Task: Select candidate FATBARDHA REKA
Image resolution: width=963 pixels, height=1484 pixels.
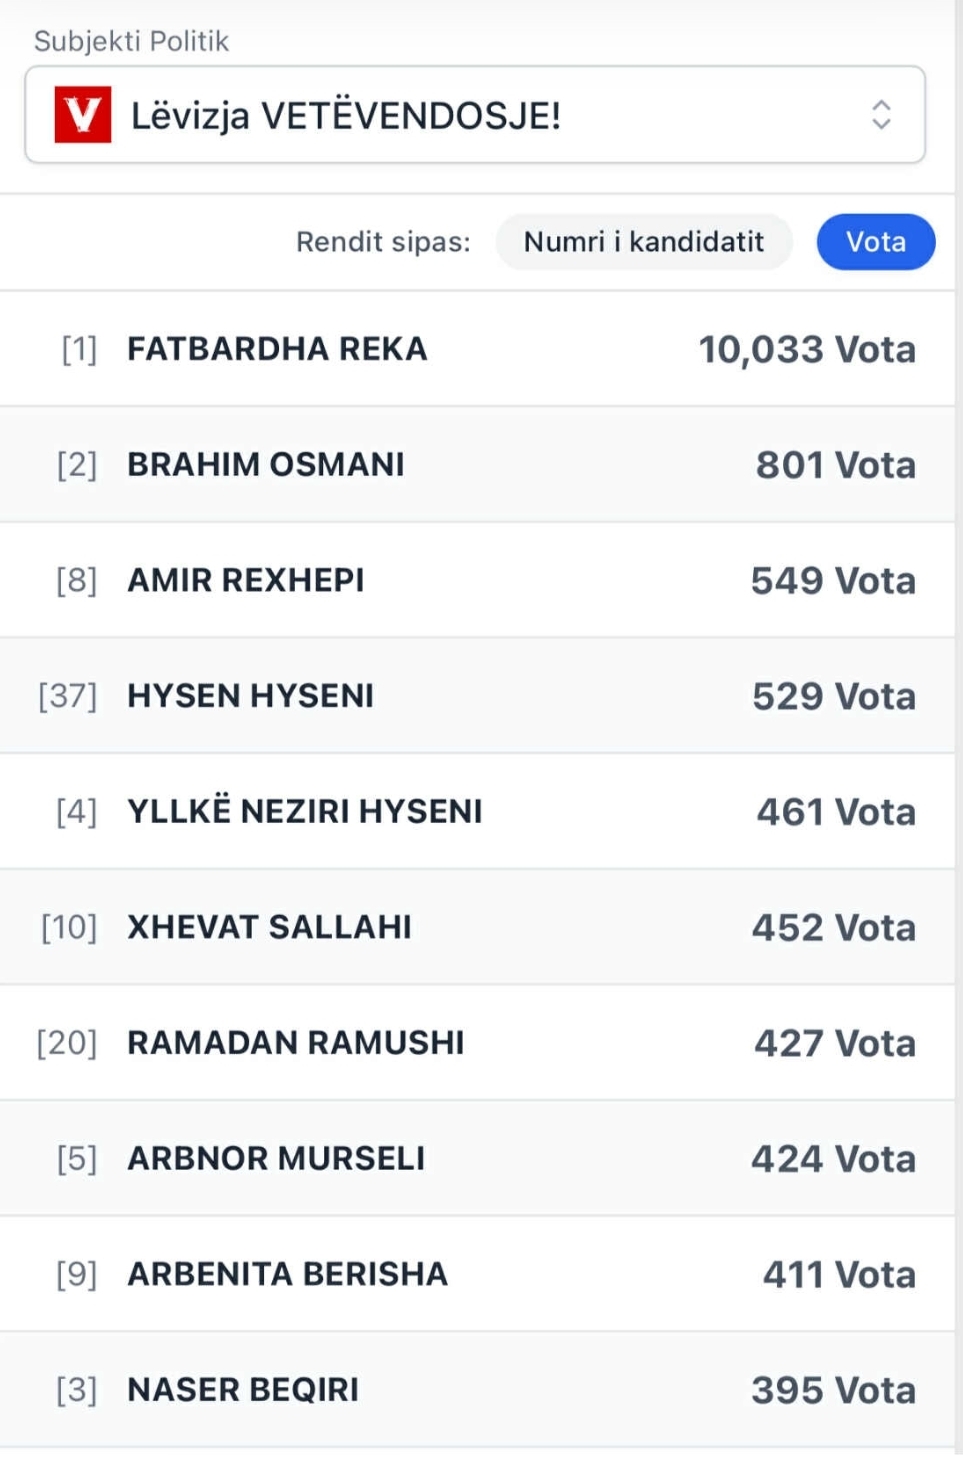Action: tap(277, 349)
